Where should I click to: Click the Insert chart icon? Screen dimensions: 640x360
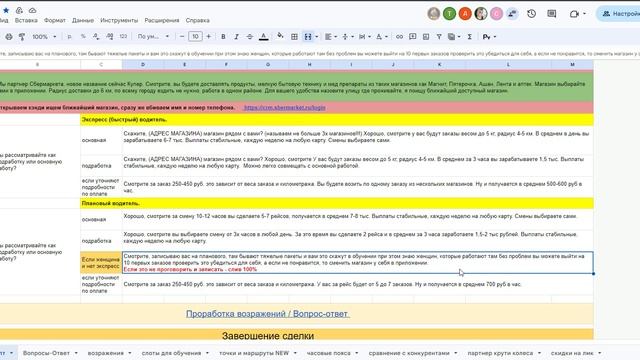click(426, 37)
